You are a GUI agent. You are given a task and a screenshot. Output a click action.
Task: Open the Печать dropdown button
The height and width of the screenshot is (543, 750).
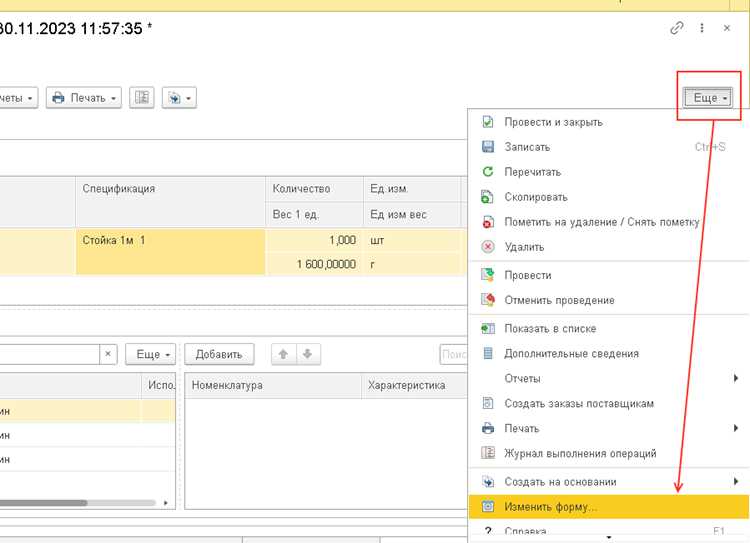point(84,98)
